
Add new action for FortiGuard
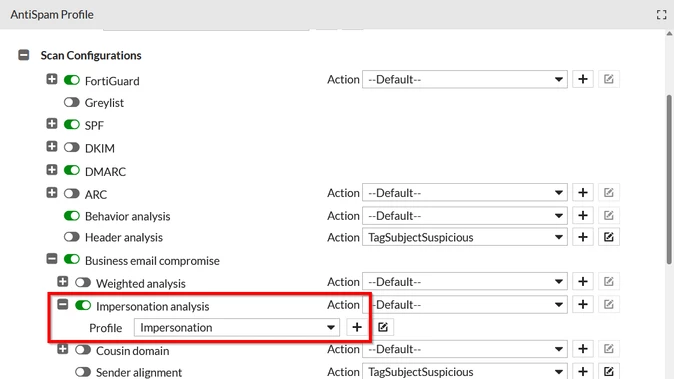[x=583, y=79]
